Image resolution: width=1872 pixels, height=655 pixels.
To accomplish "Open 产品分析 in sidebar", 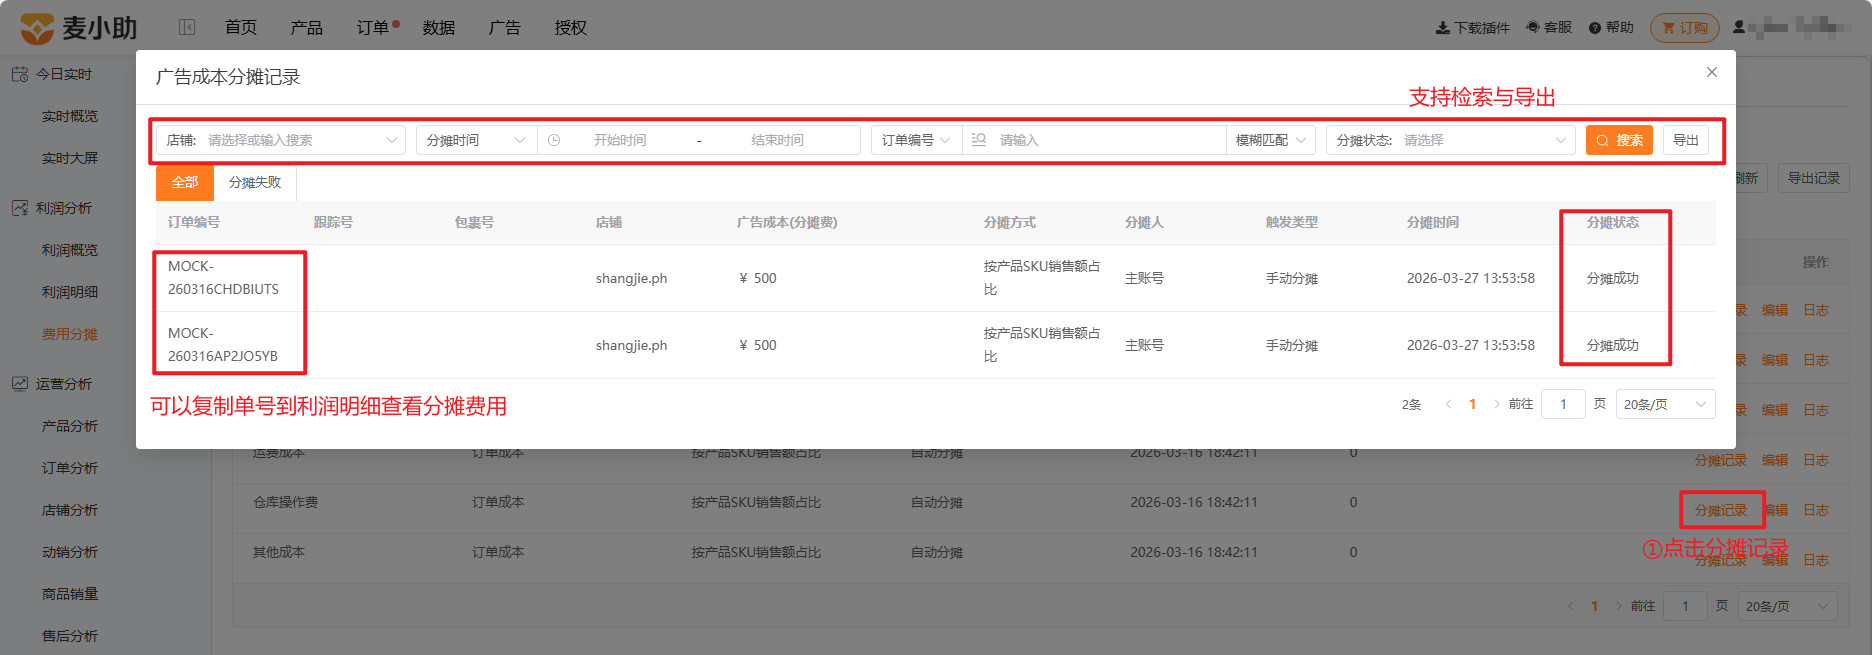I will [70, 426].
